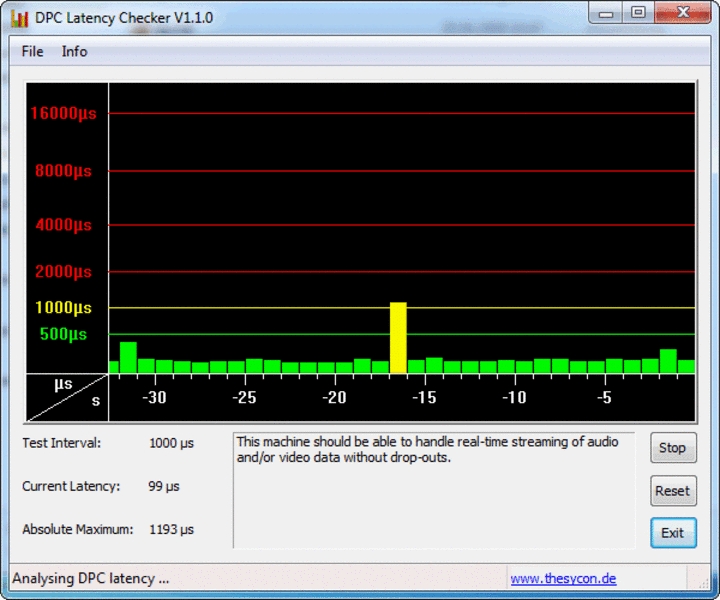Open the File menu
This screenshot has width=720, height=600.
click(x=32, y=51)
